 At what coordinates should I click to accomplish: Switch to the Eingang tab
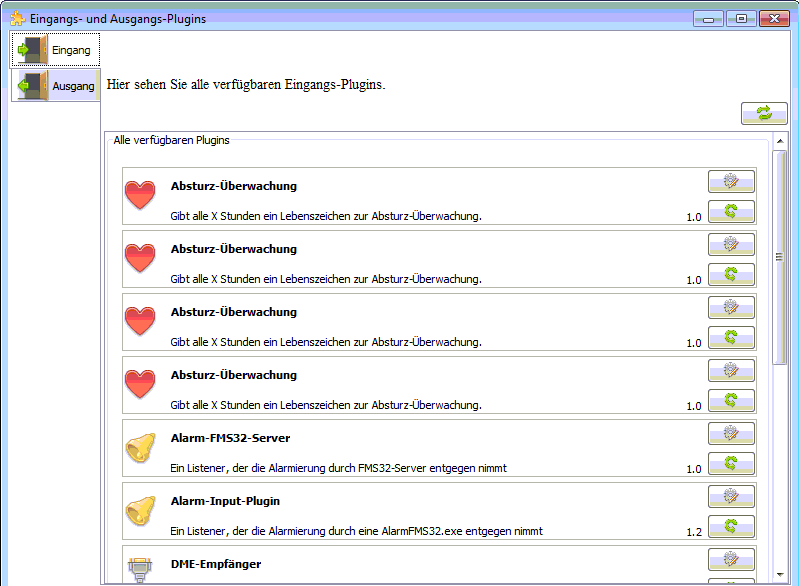[56, 50]
